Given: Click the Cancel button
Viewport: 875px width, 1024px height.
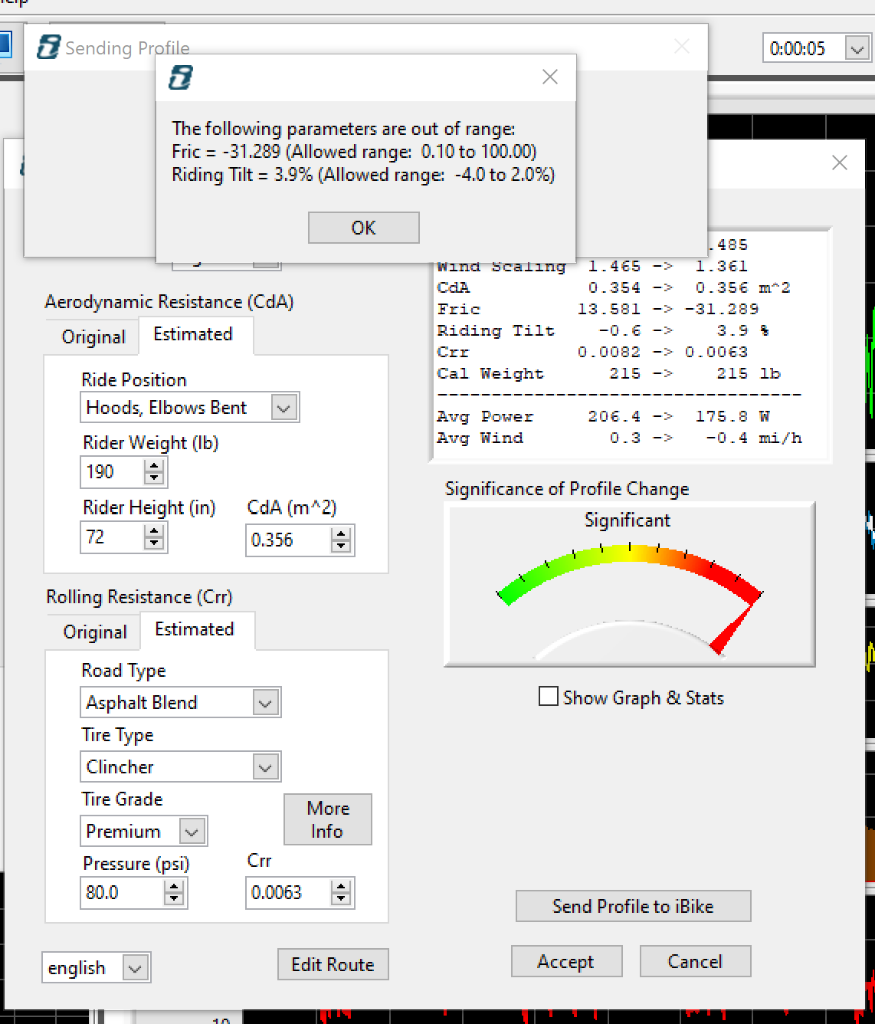Looking at the screenshot, I should point(694,961).
